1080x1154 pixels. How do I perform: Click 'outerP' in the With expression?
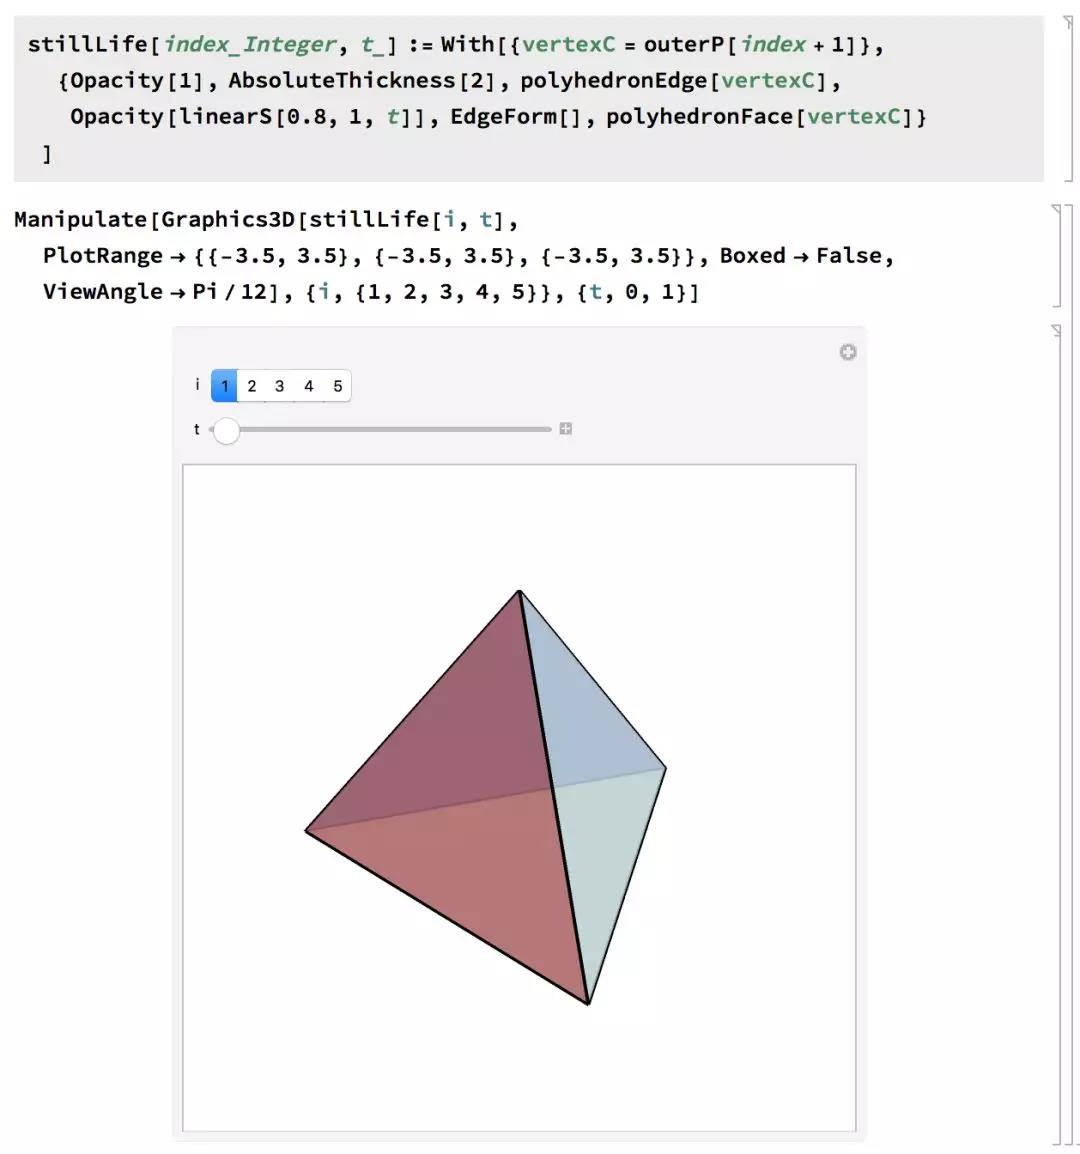(x=684, y=44)
